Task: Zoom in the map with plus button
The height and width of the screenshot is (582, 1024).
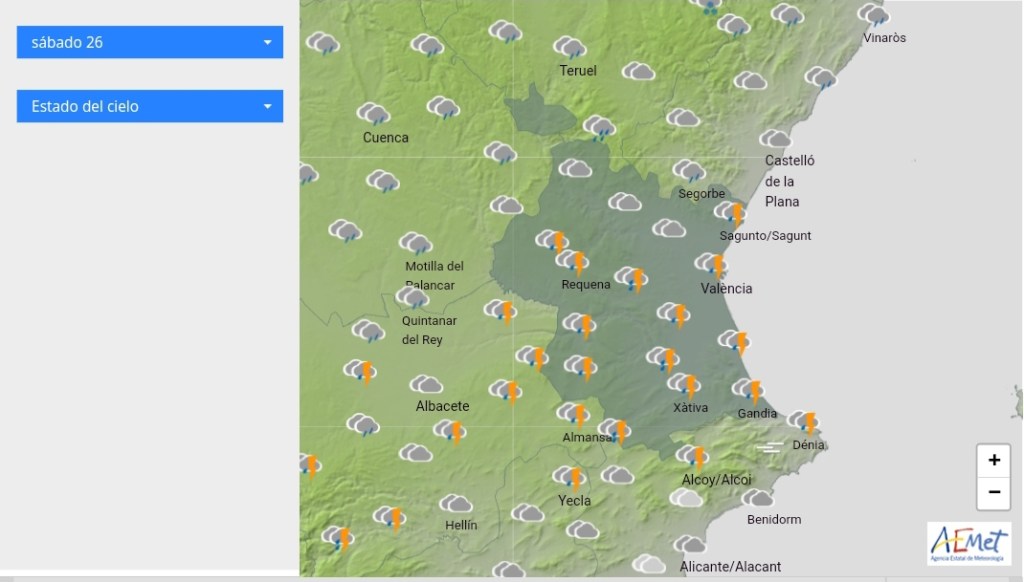Action: 994,460
